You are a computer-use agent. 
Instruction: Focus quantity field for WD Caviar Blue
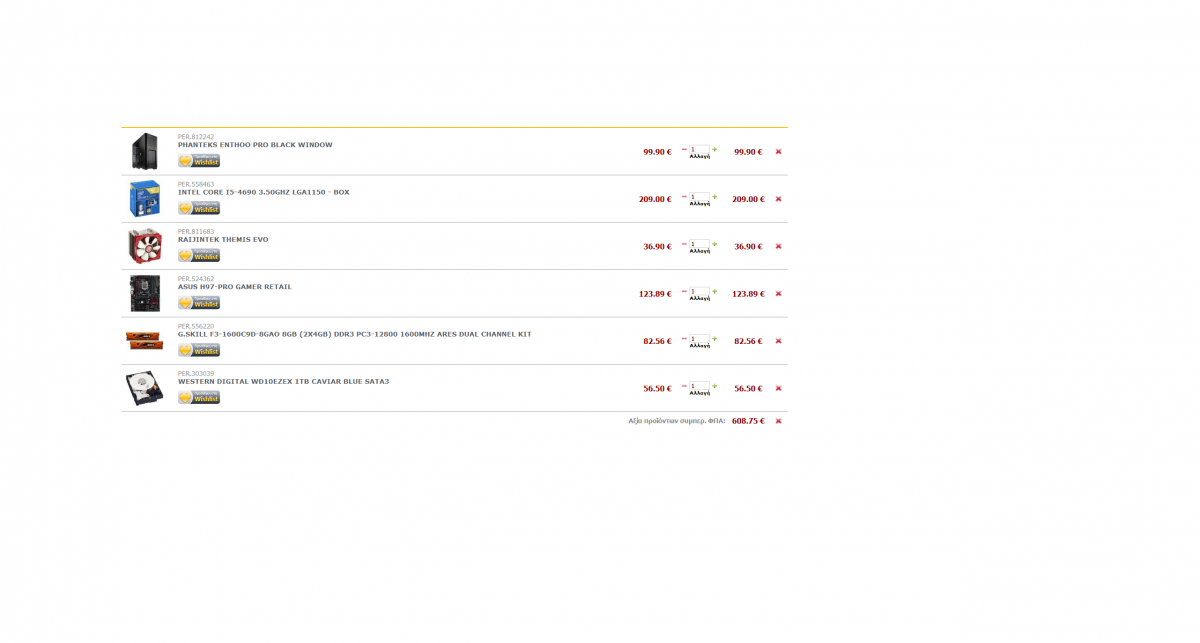pyautogui.click(x=699, y=385)
